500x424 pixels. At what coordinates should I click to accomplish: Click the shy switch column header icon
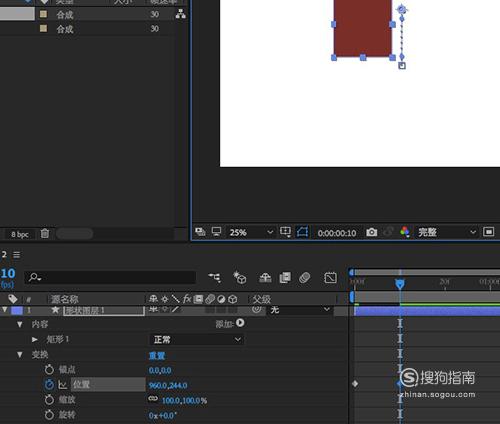(153, 299)
